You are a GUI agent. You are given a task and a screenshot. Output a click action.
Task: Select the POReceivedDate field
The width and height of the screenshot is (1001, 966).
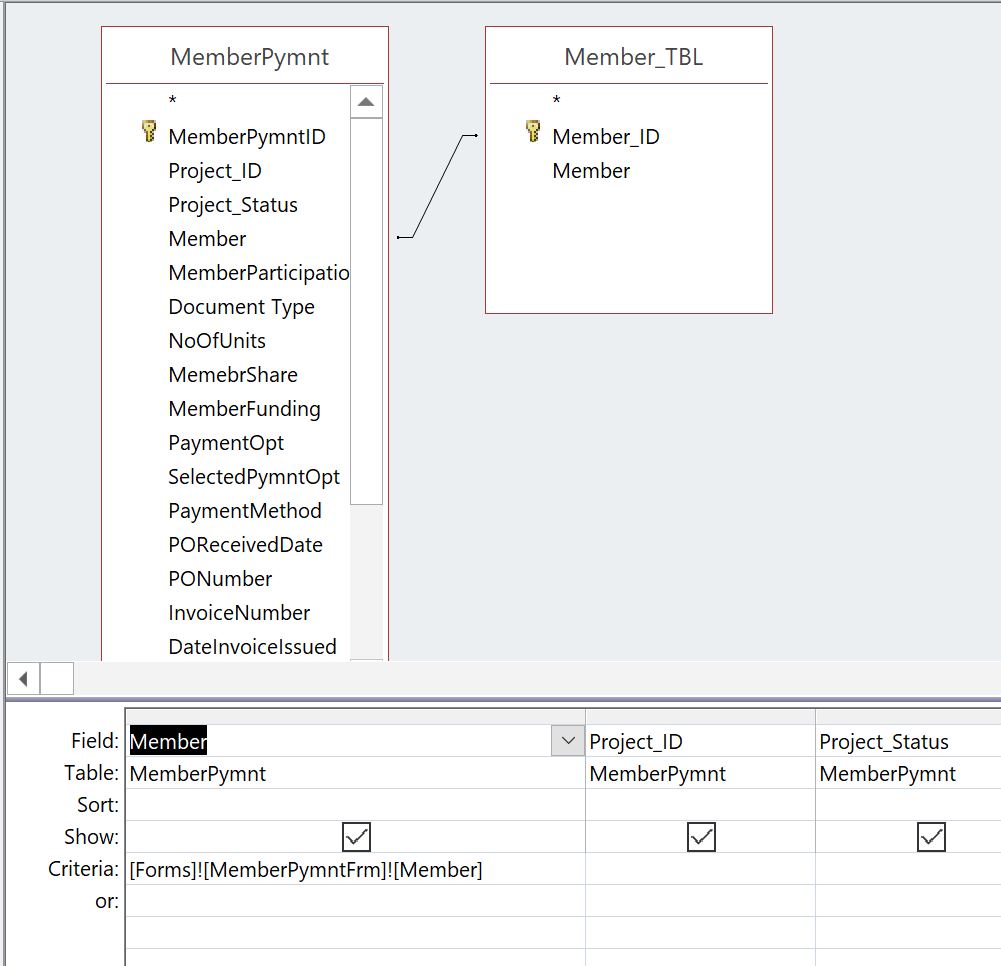246,545
